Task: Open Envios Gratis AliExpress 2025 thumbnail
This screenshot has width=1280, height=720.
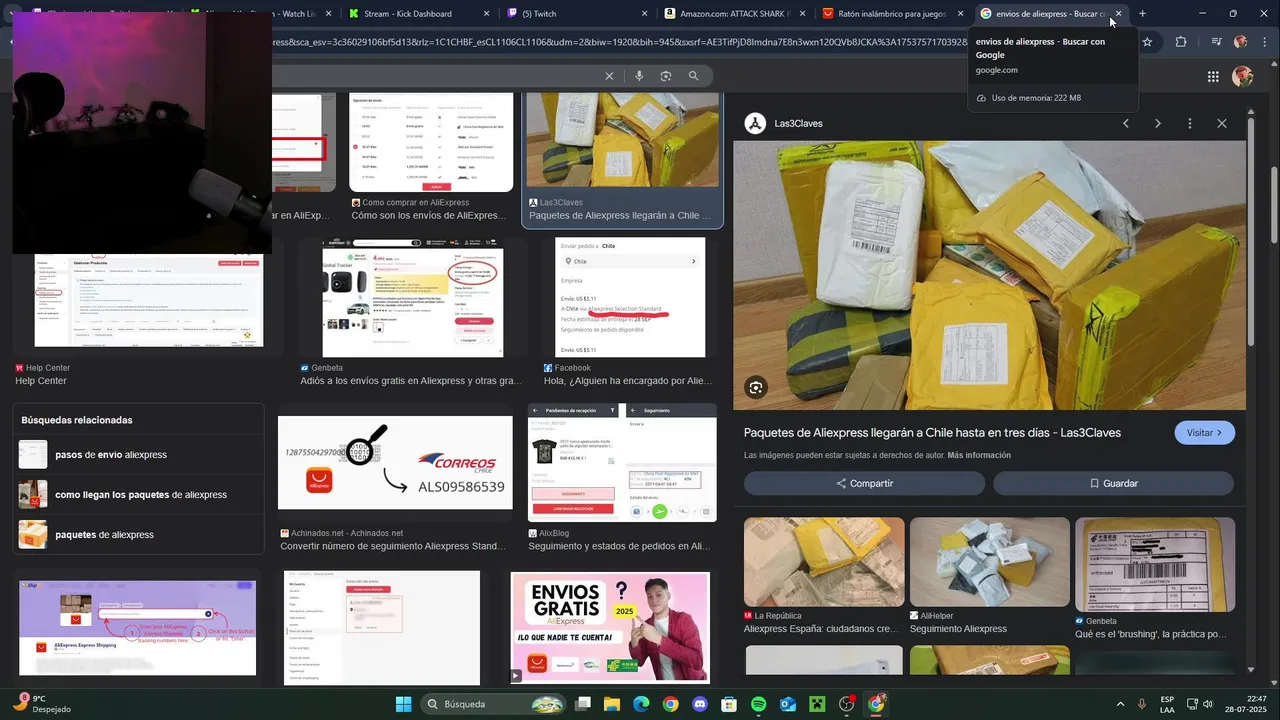Action: (610, 627)
